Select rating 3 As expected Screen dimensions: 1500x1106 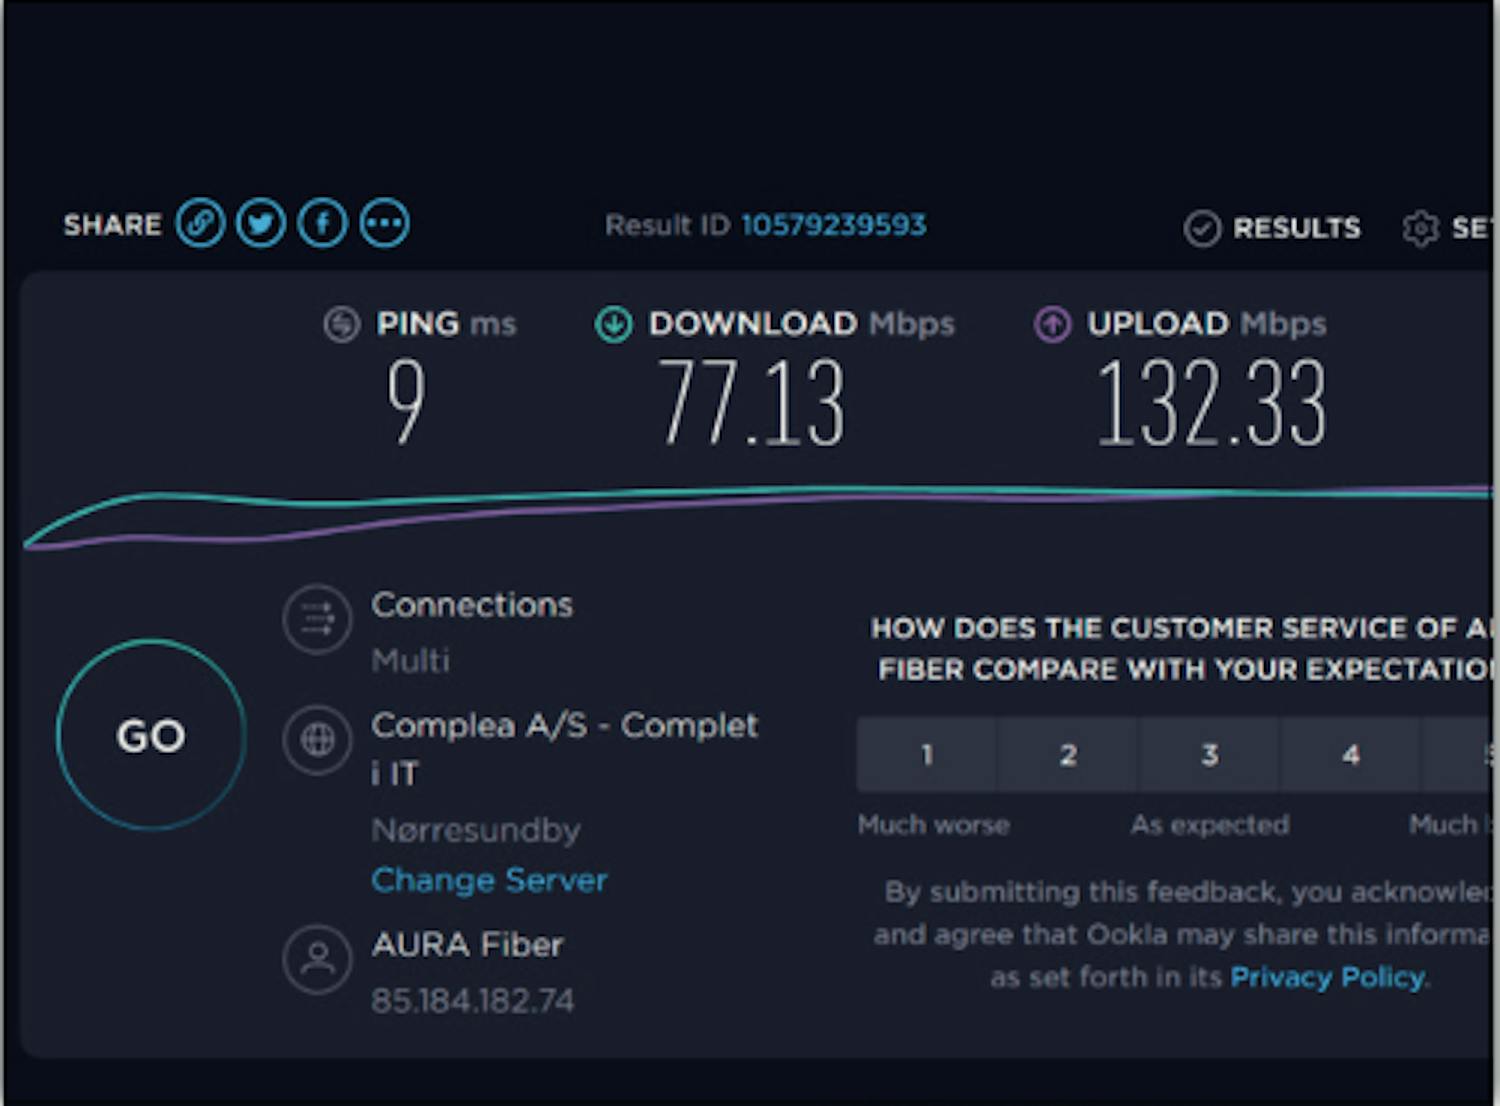click(1209, 754)
